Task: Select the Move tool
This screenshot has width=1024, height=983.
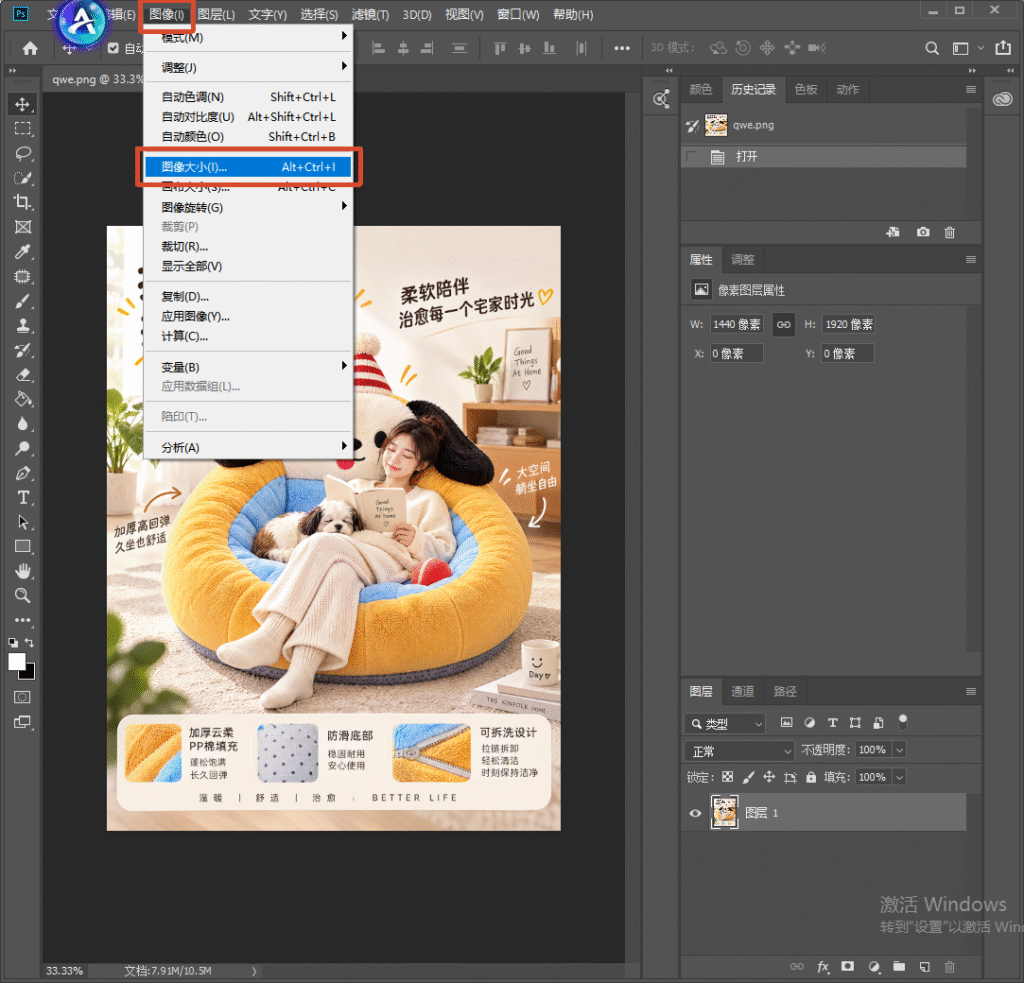Action: pyautogui.click(x=23, y=105)
